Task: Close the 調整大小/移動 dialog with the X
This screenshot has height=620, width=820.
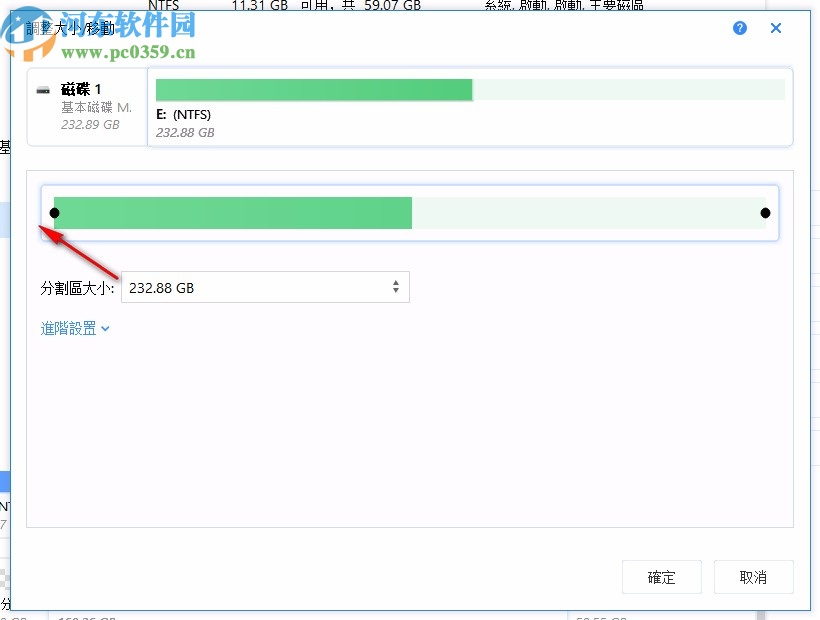Action: tap(776, 28)
